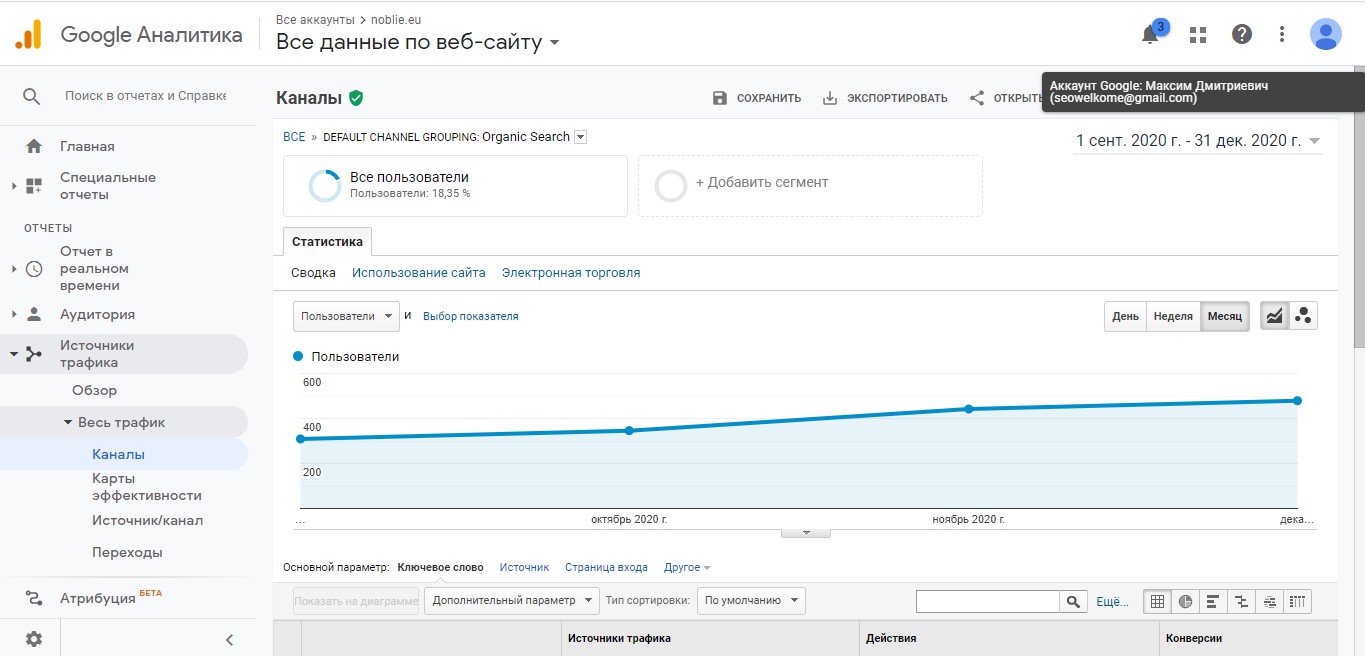This screenshot has width=1365, height=656.
Task: Set chart granularity to День
Action: [x=1125, y=316]
